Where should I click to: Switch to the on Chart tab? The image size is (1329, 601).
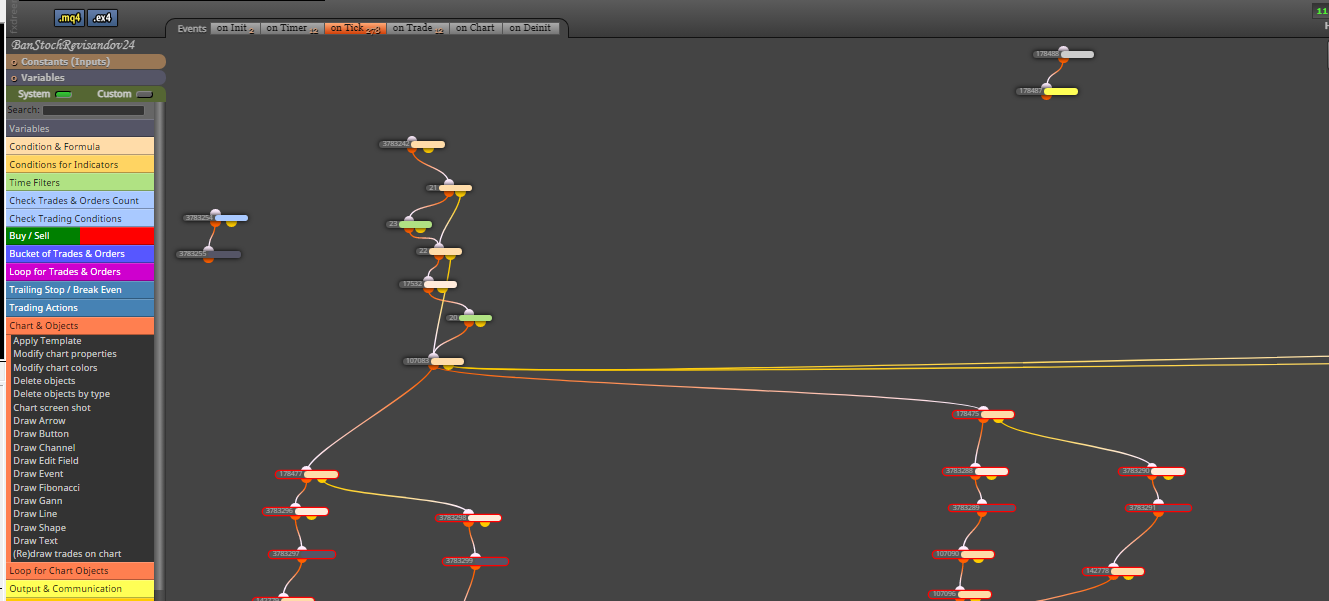[475, 28]
